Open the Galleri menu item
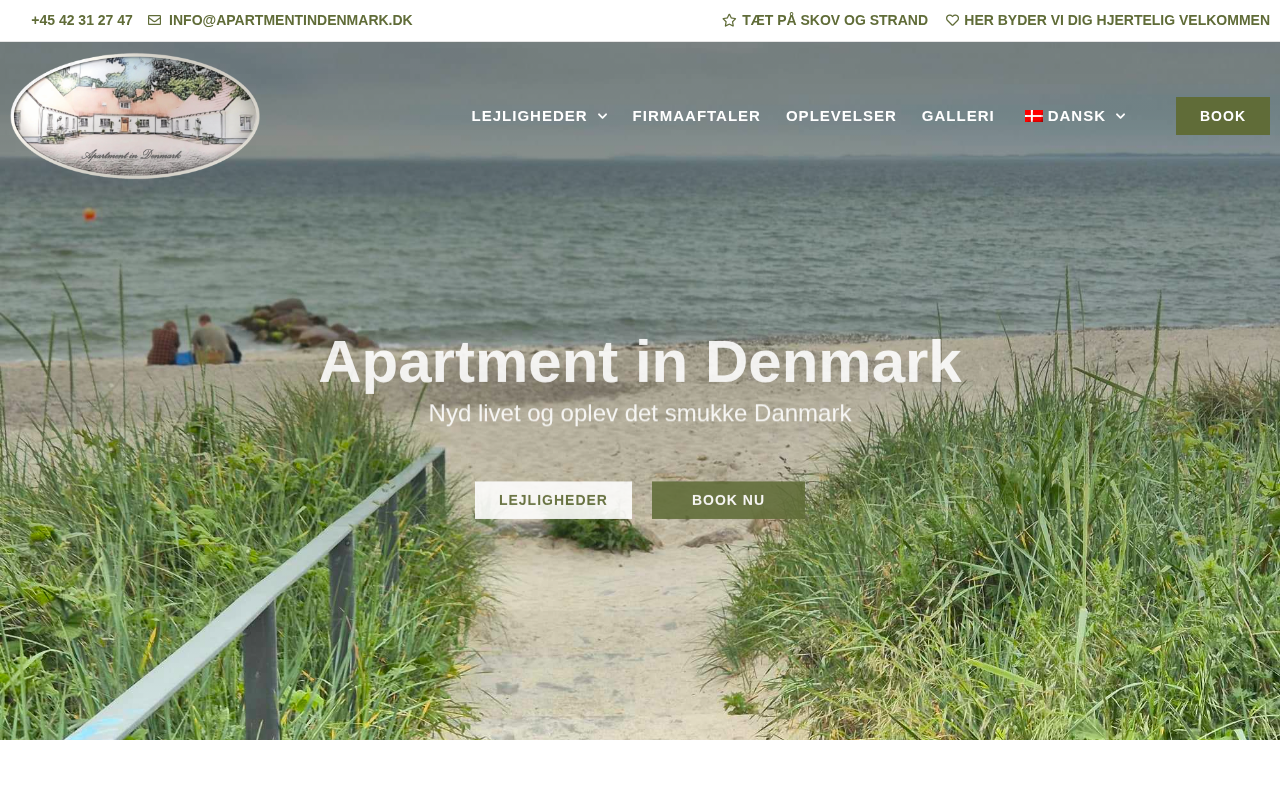The width and height of the screenshot is (1280, 800). tap(958, 116)
